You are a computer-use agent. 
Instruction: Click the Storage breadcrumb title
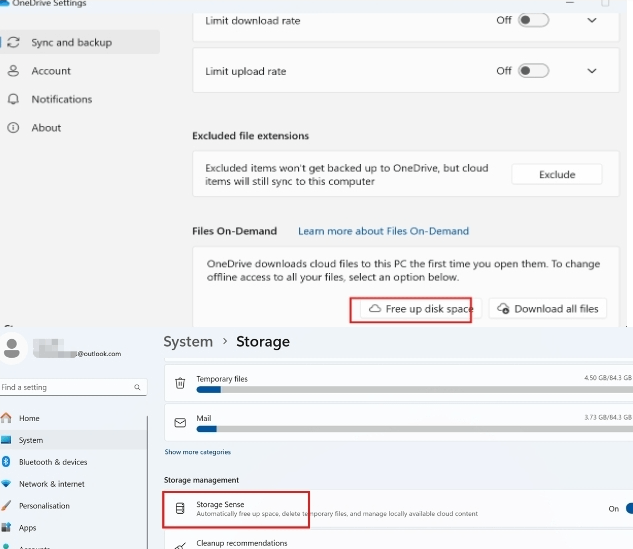click(263, 342)
